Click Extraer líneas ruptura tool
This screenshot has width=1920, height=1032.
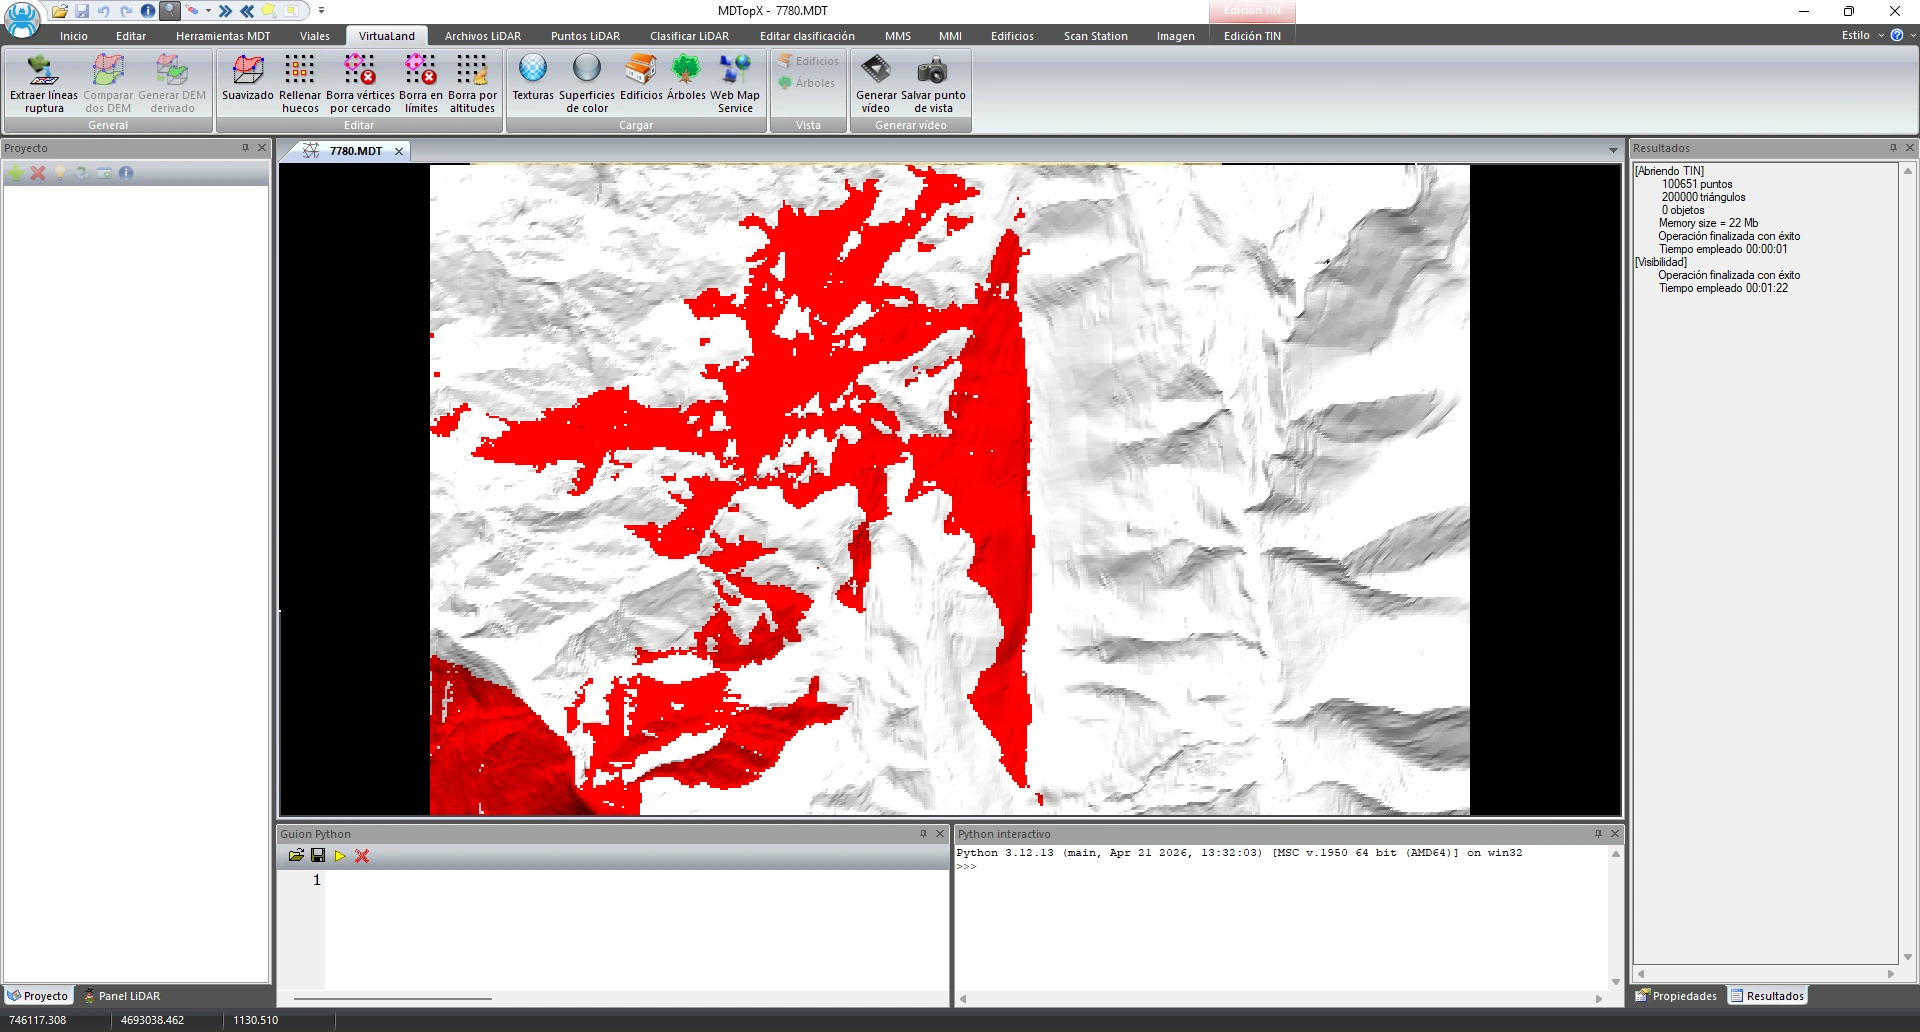[x=43, y=84]
